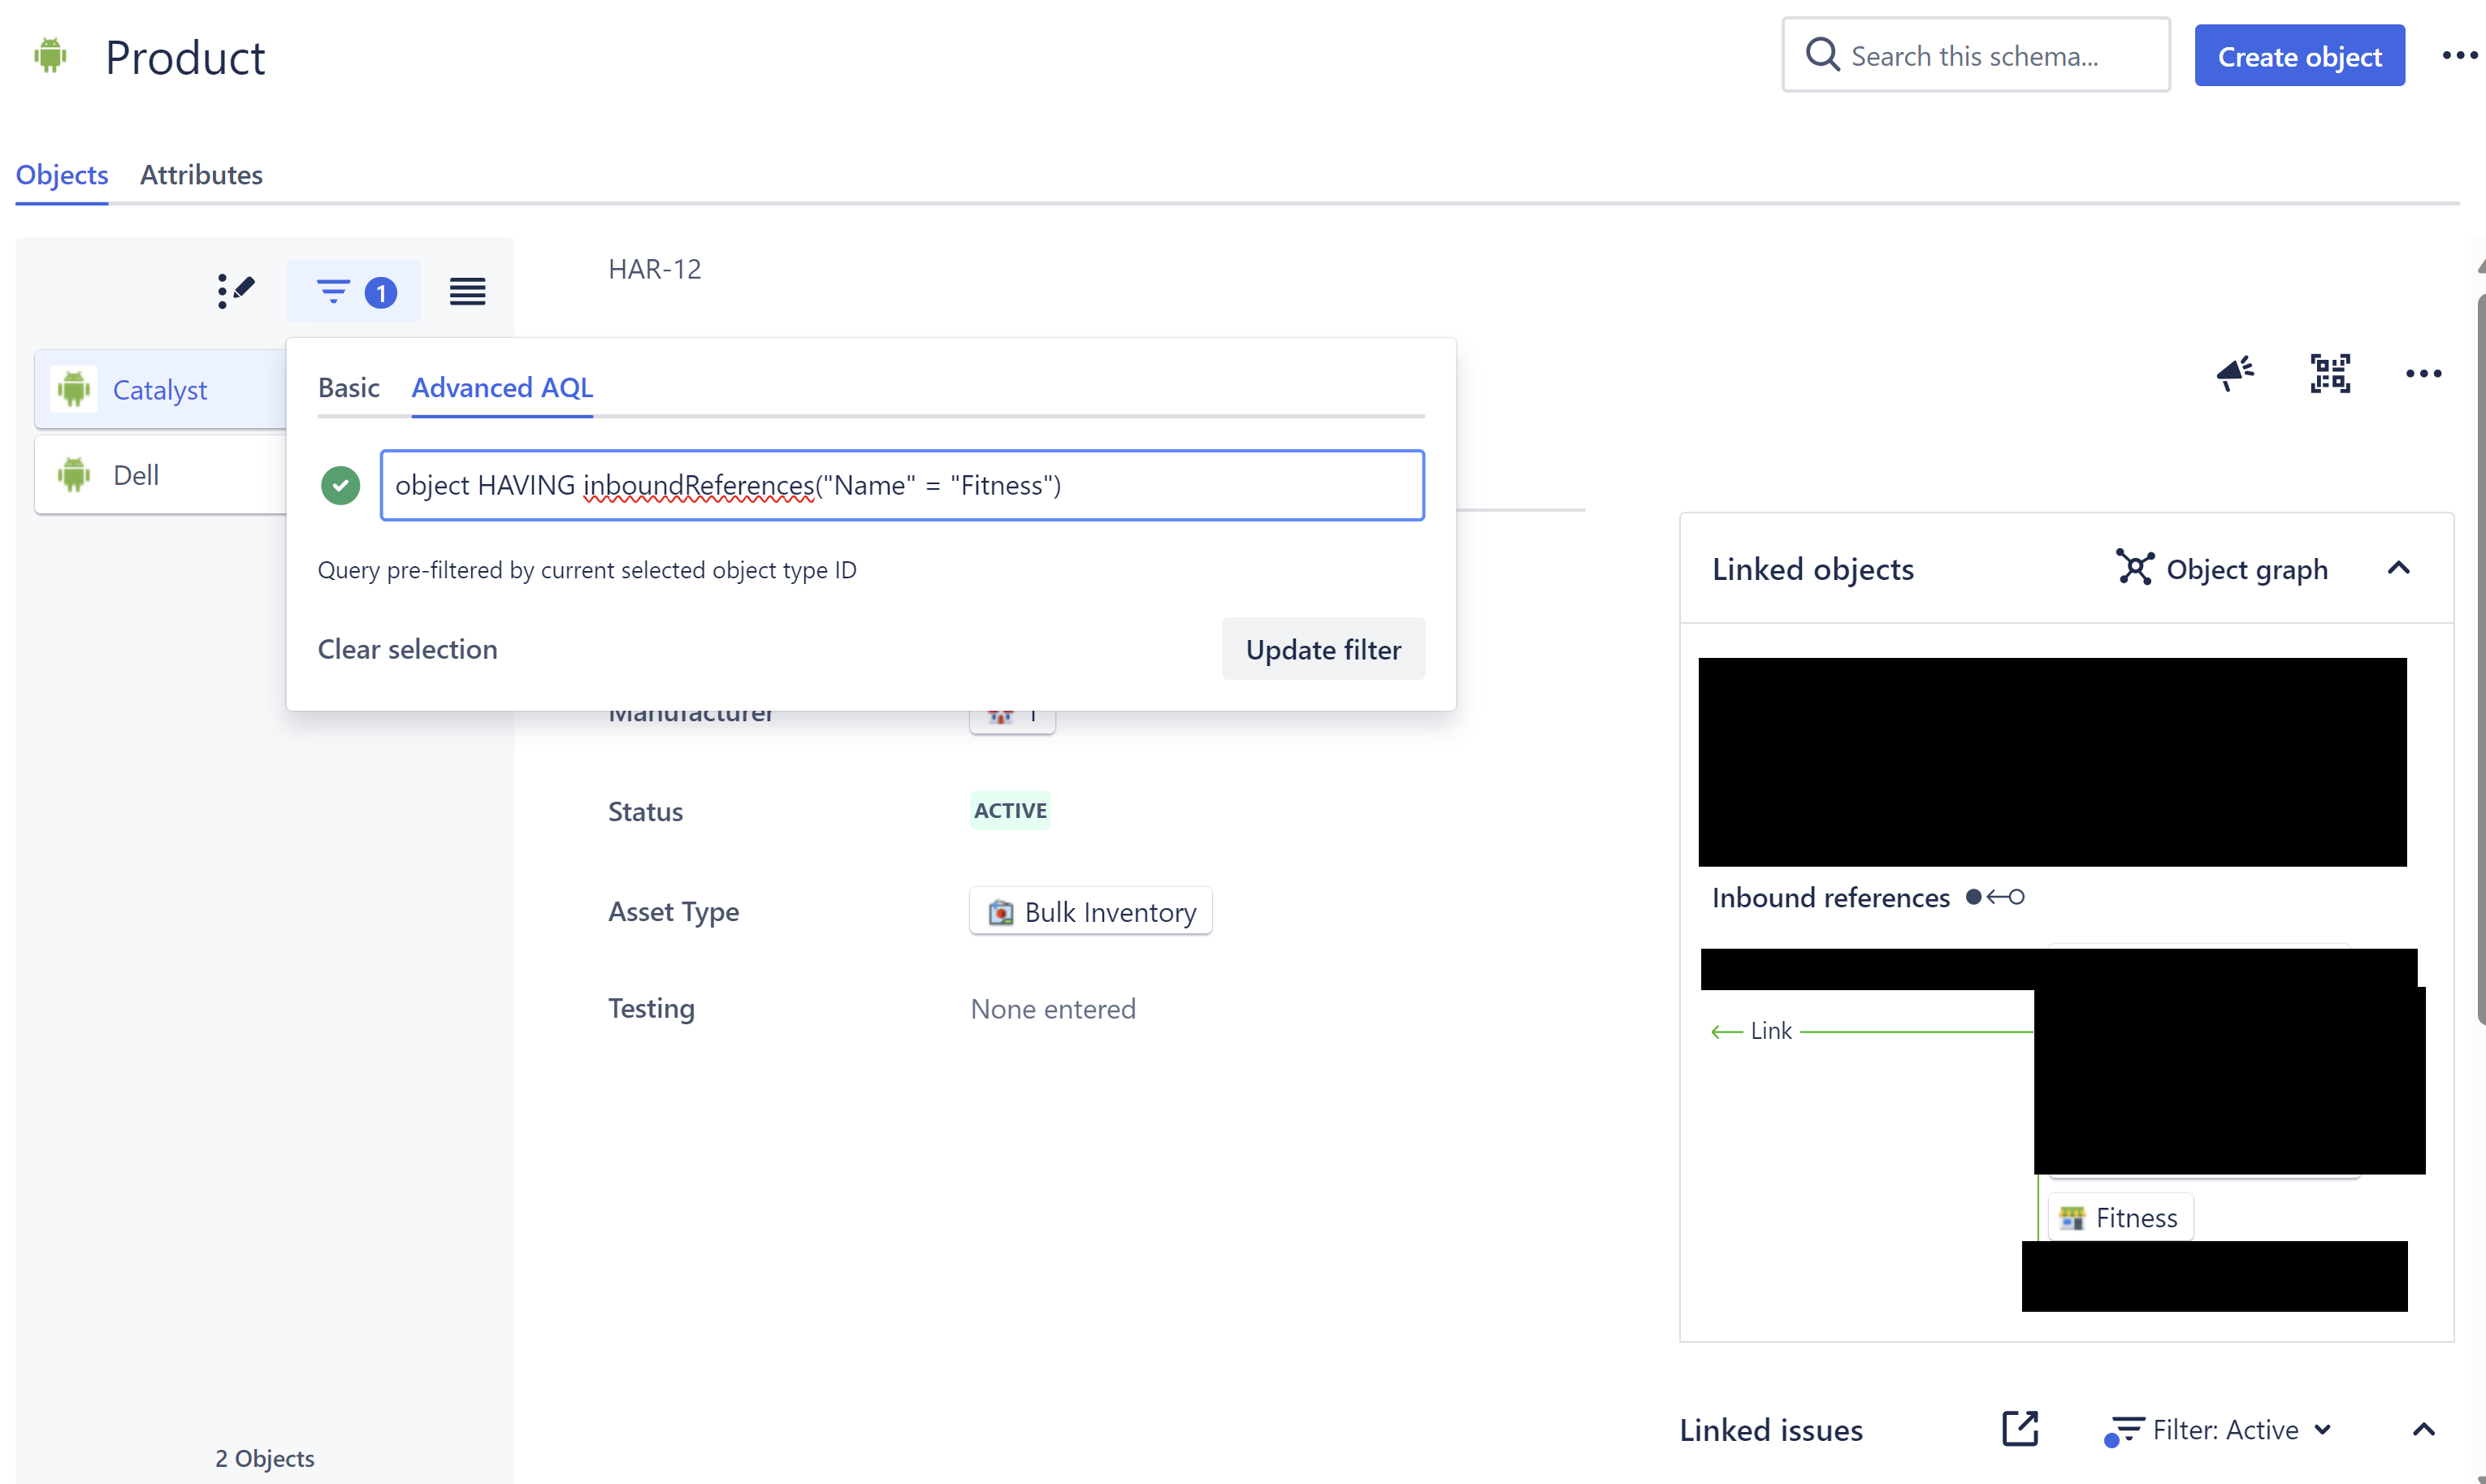Click the AQL query input field

click(902, 485)
